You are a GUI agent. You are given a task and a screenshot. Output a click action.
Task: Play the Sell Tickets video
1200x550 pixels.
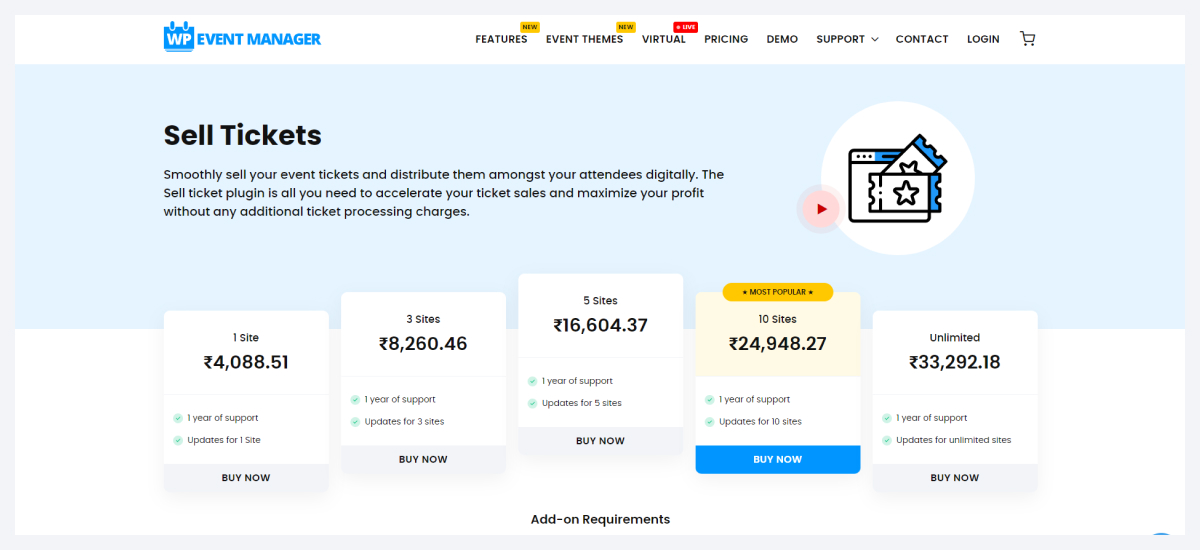pyautogui.click(x=821, y=209)
